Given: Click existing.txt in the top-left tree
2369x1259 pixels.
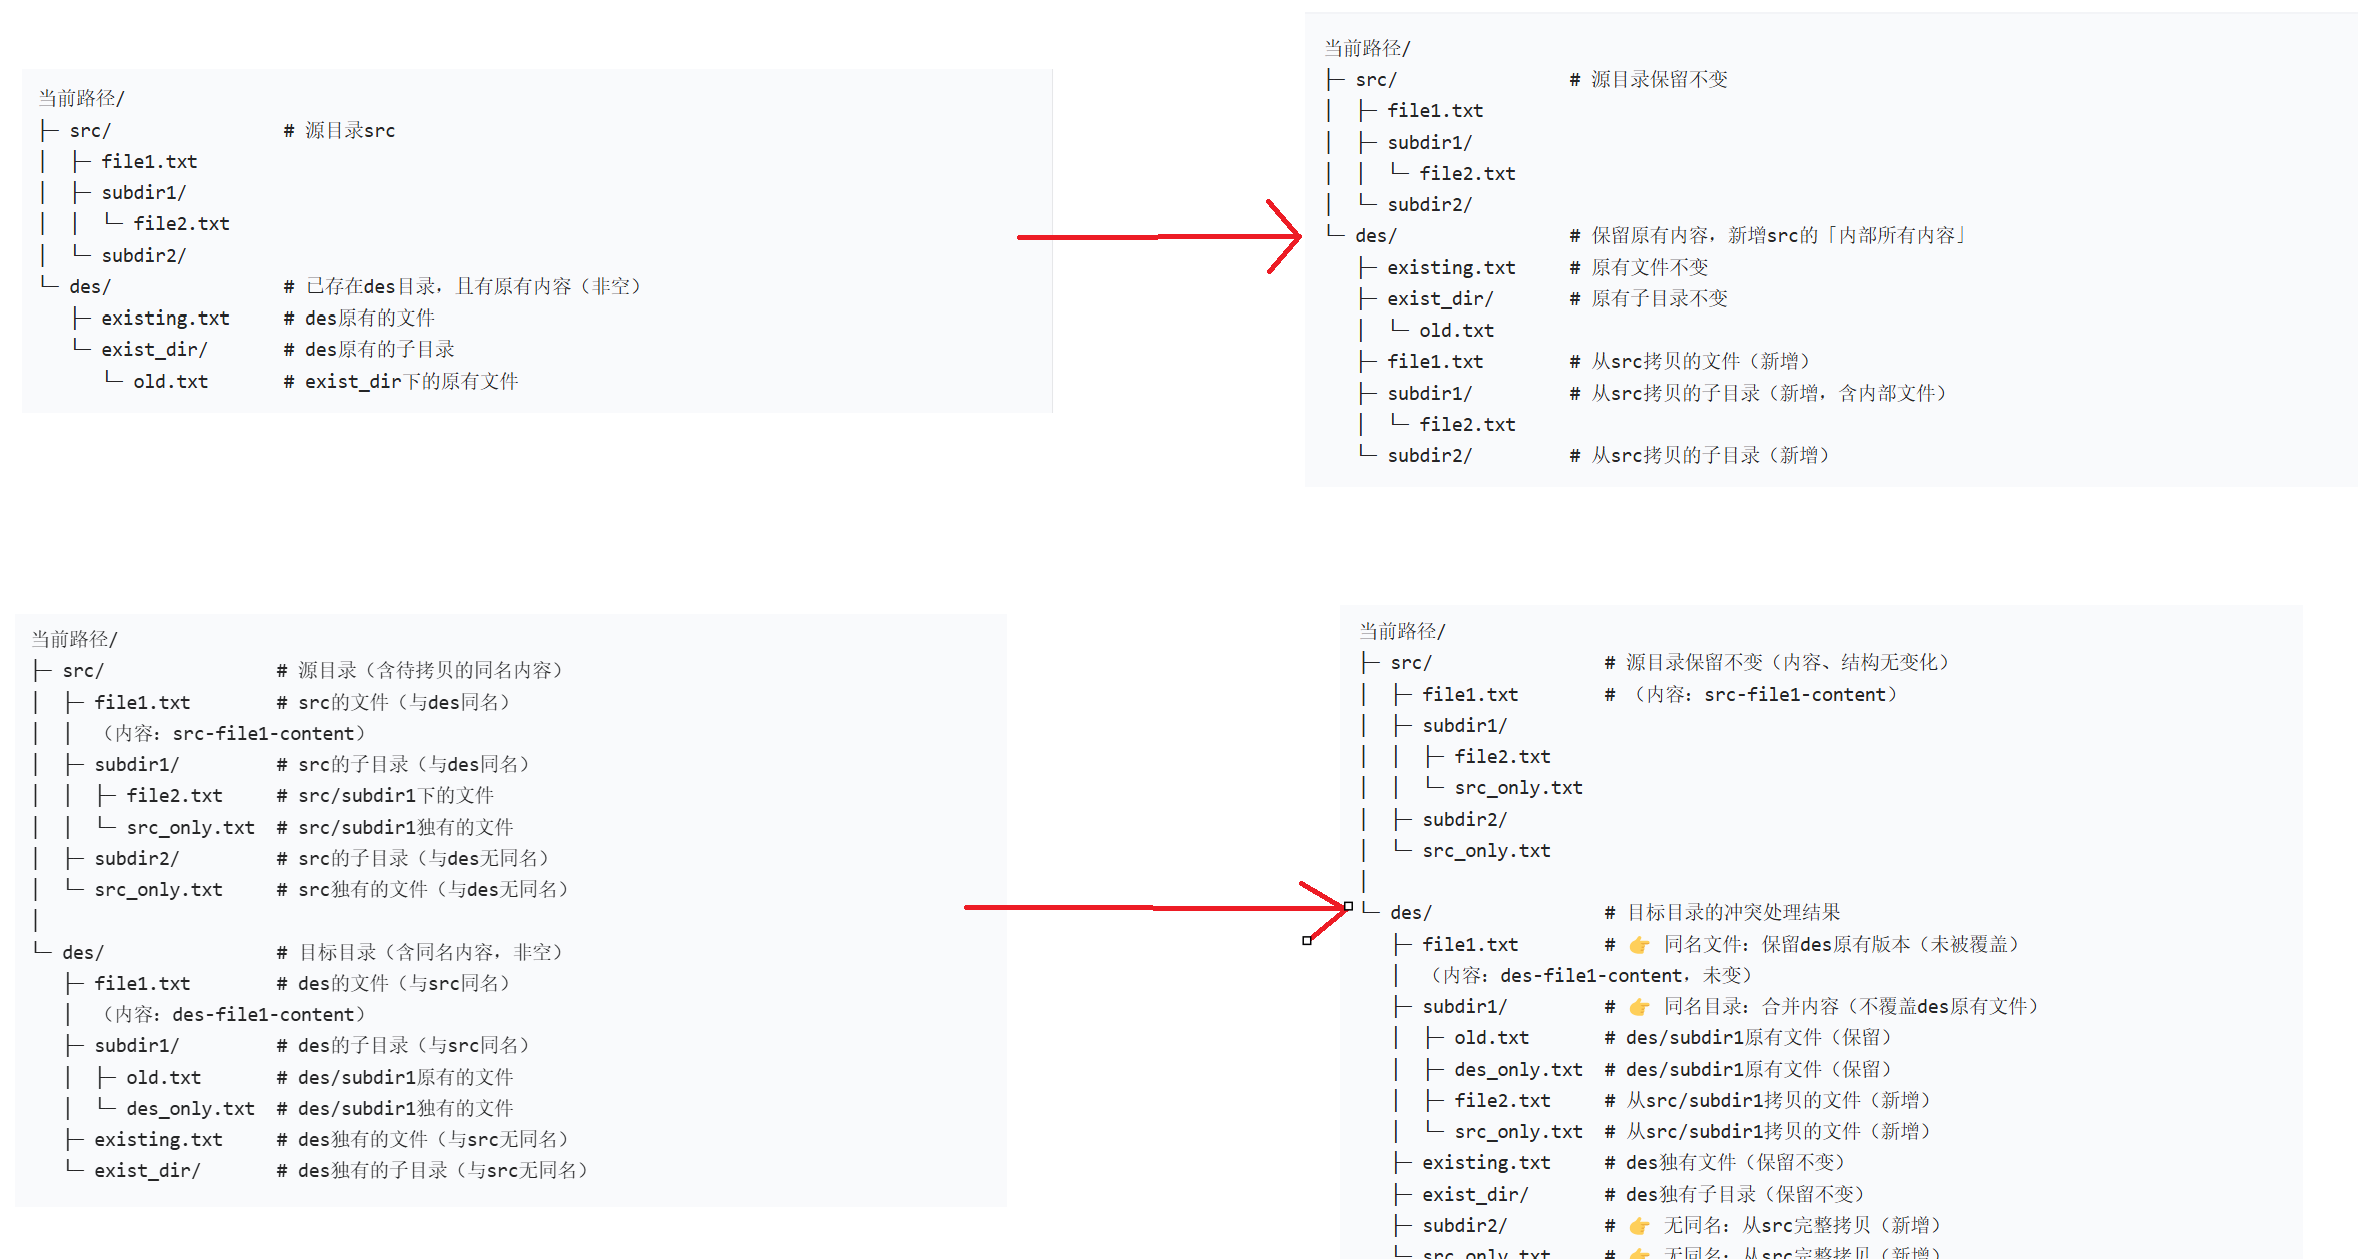Looking at the screenshot, I should coord(165,318).
